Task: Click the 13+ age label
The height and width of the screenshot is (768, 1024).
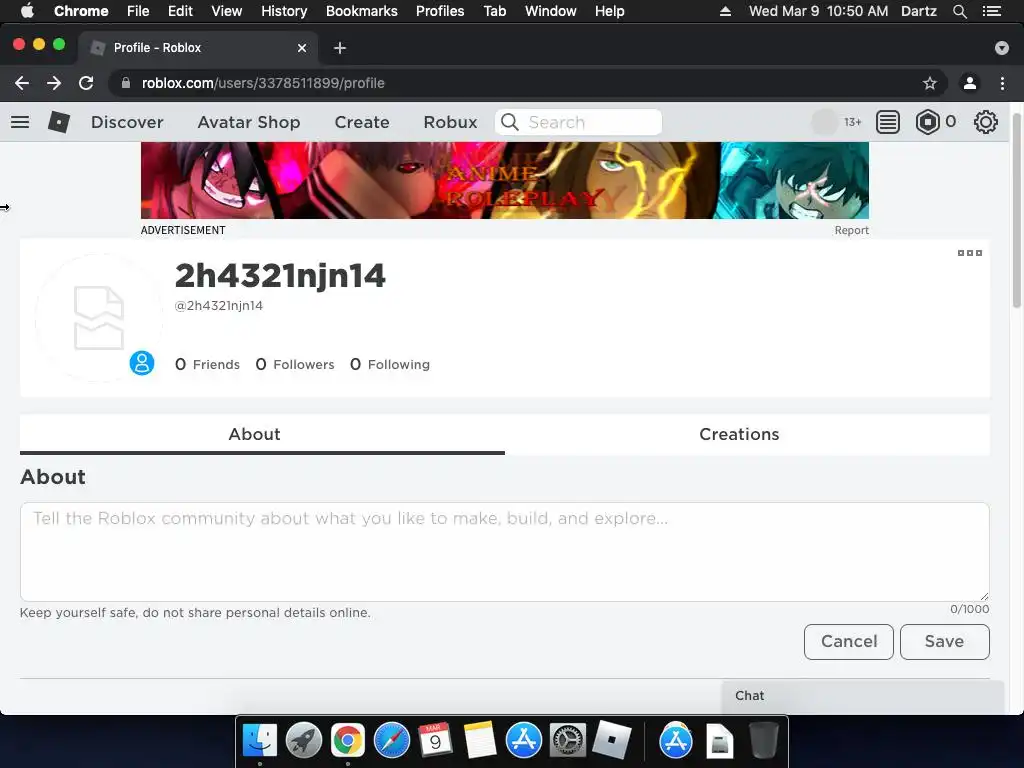Action: pyautogui.click(x=852, y=122)
